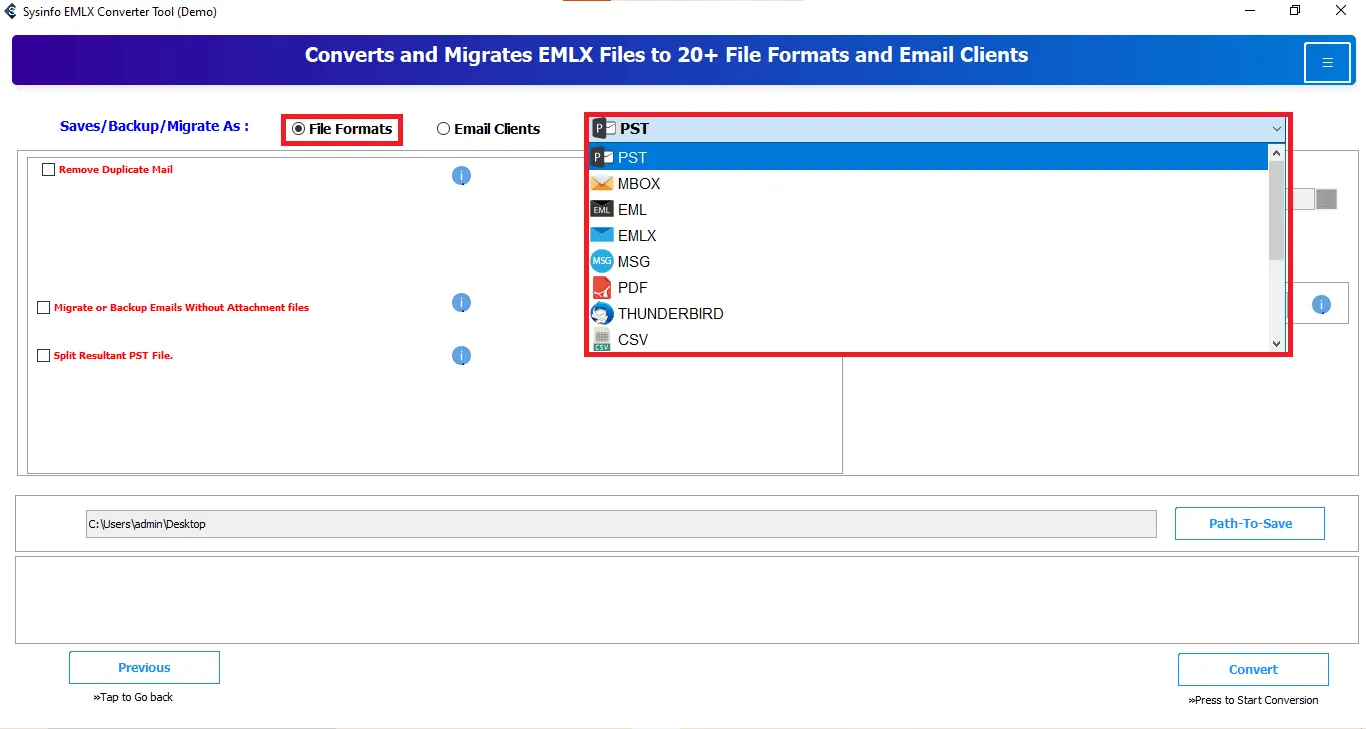The image size is (1366, 729).
Task: Select the EMLX format option
Action: click(x=928, y=236)
